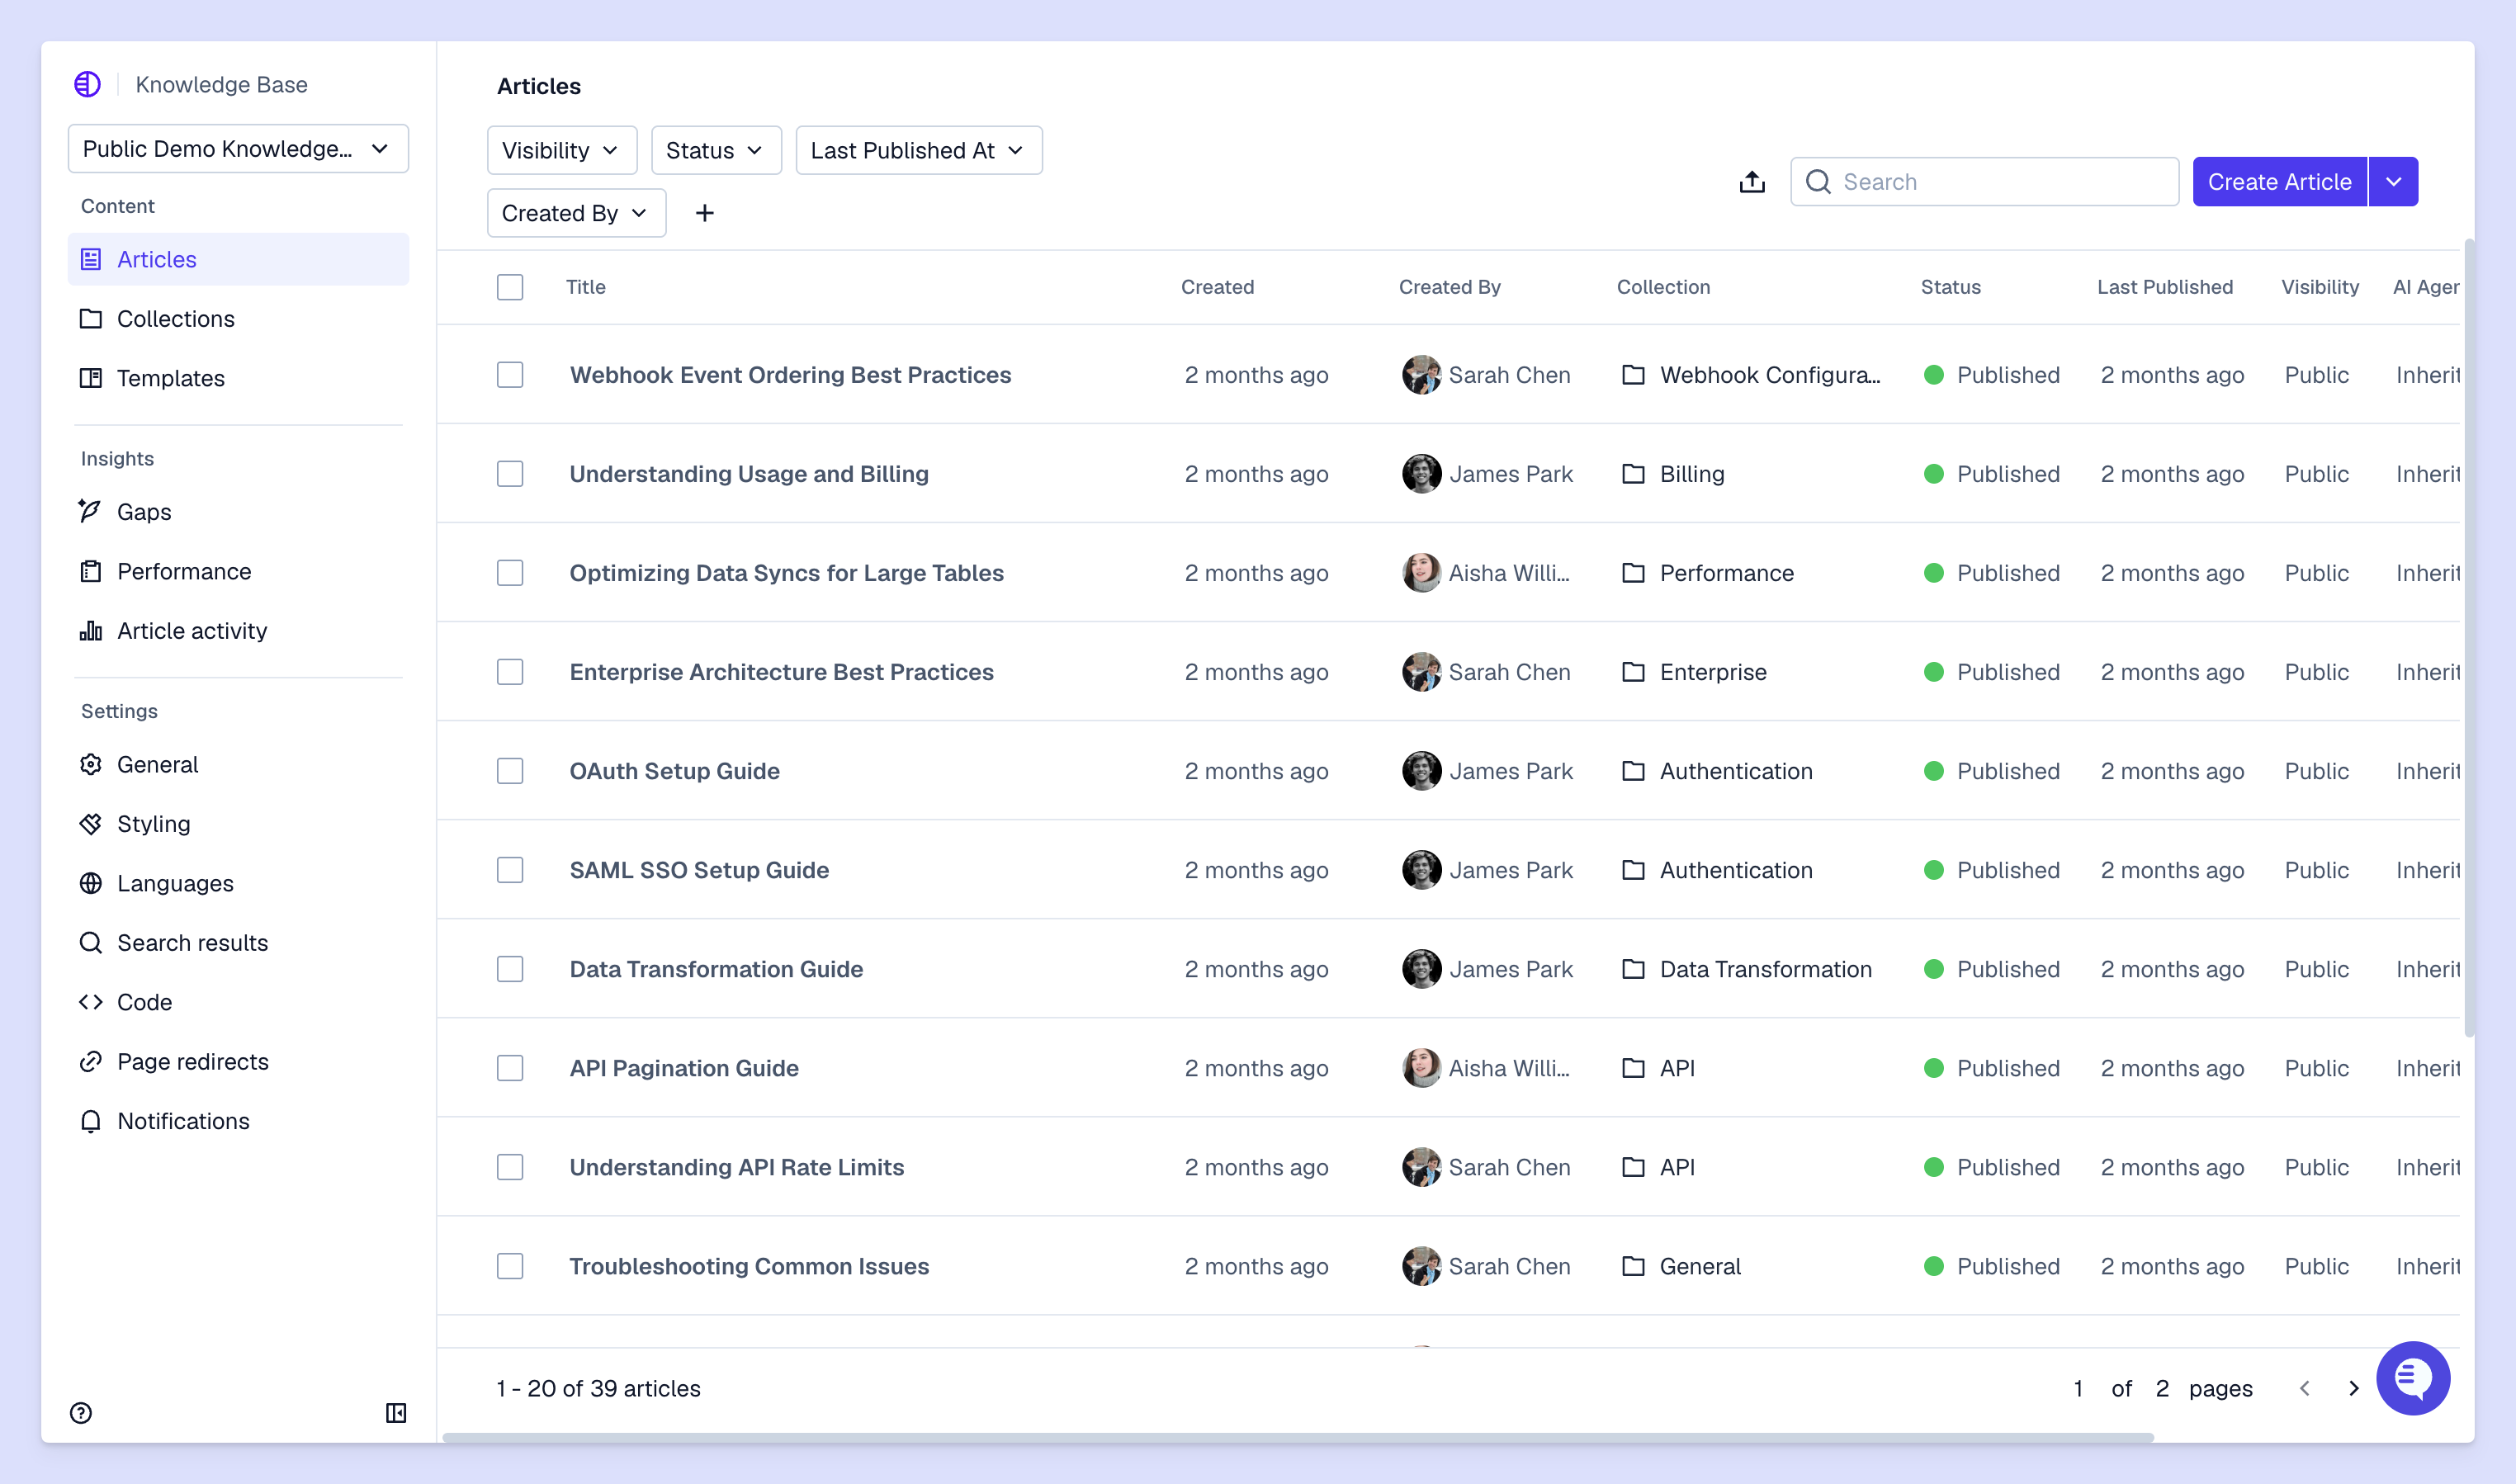Click the Create Article button
The image size is (2516, 1484).
click(2279, 182)
